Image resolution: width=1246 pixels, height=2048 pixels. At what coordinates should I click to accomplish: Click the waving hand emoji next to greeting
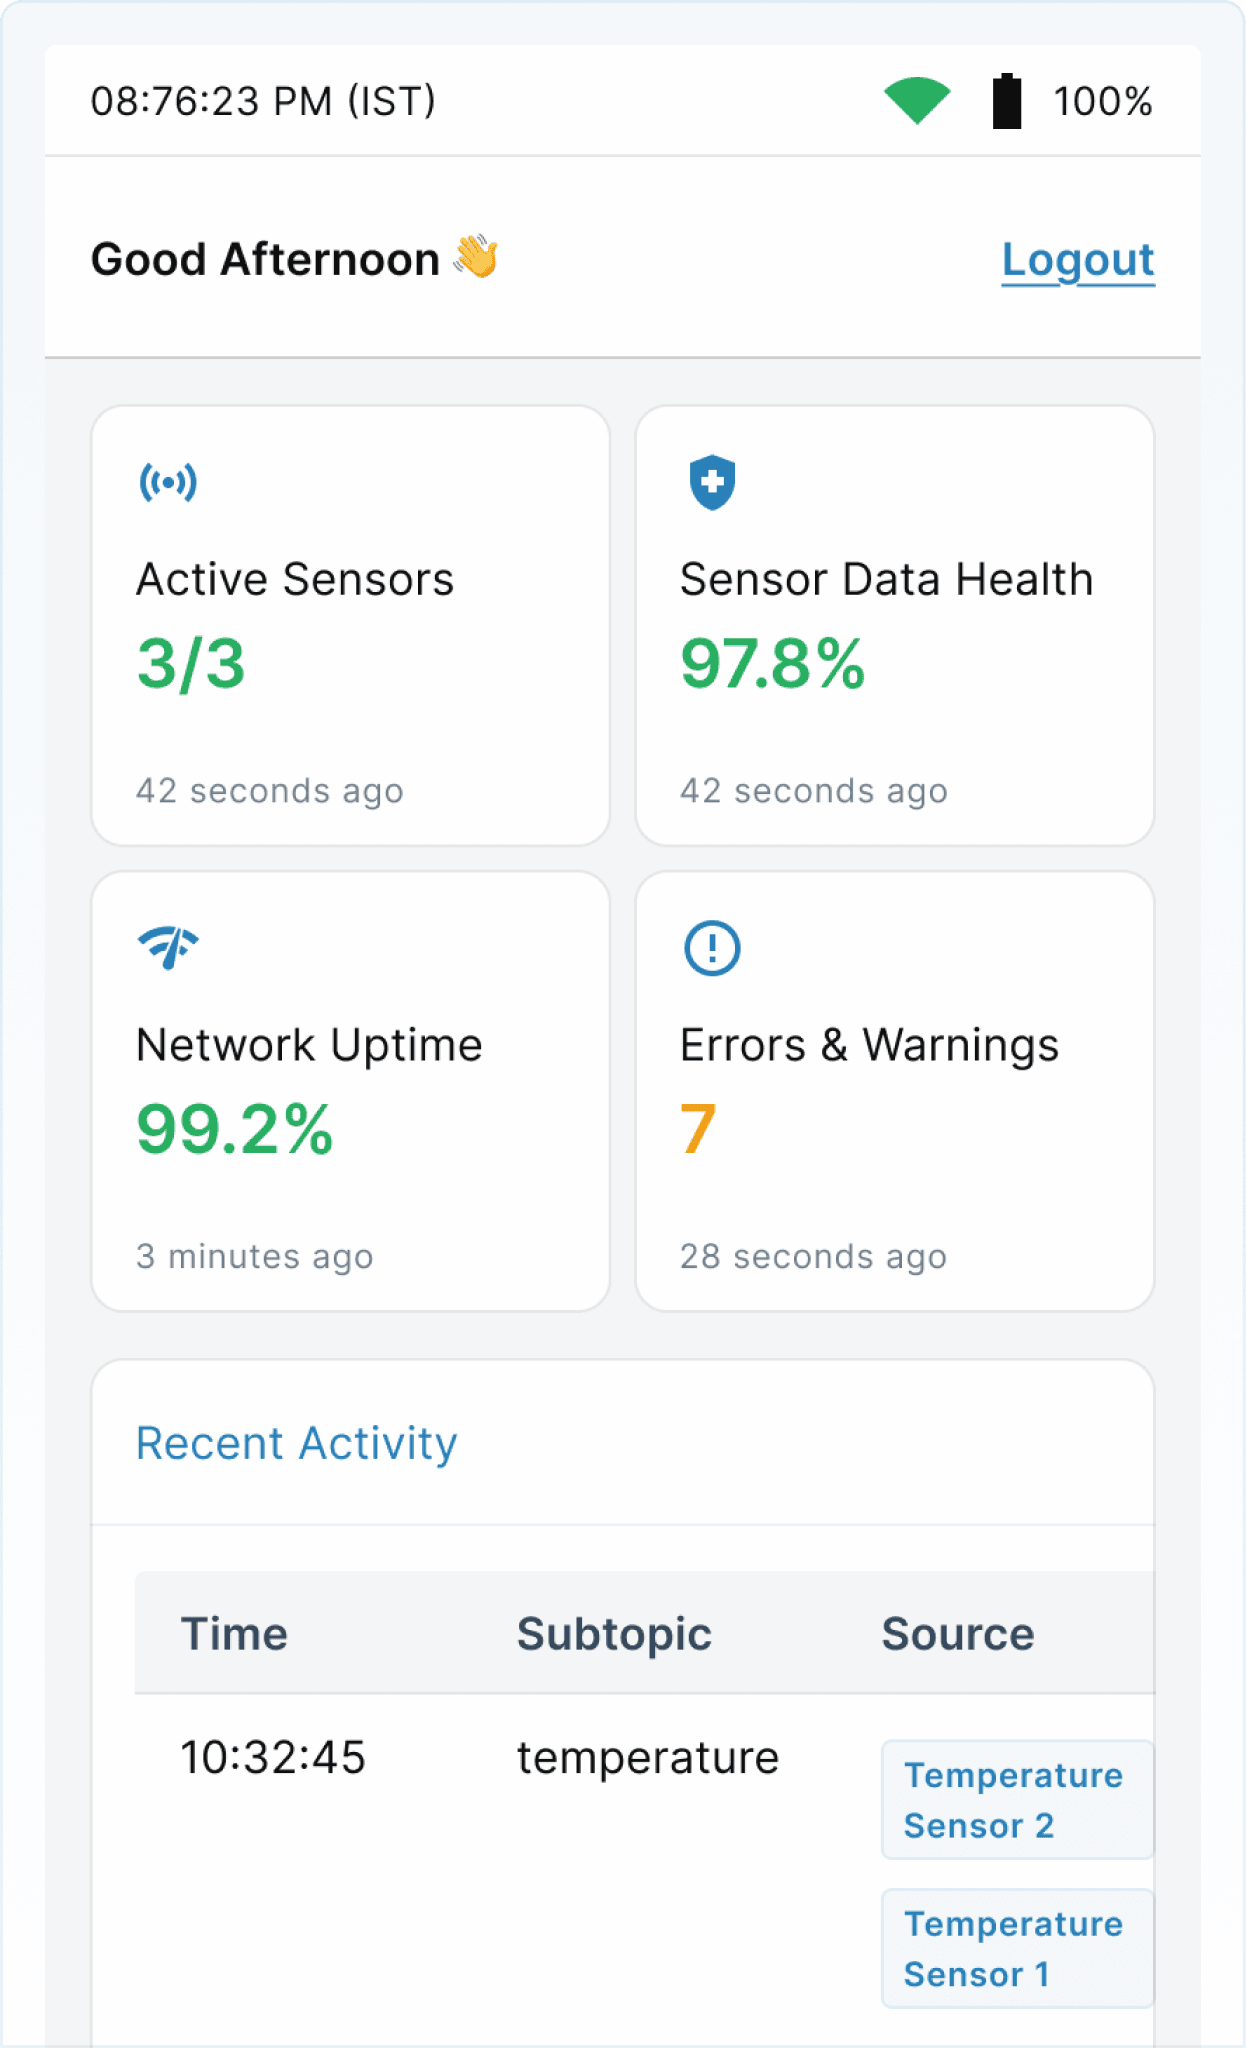tap(474, 258)
